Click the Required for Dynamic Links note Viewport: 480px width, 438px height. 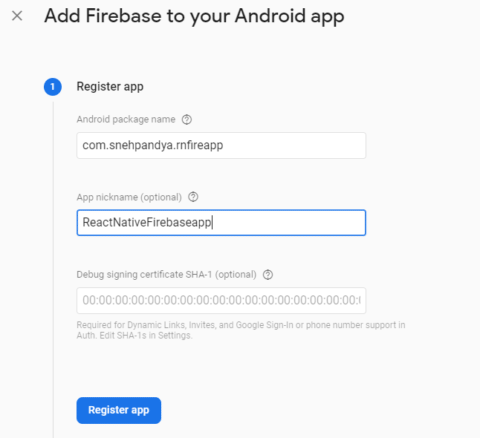(241, 330)
